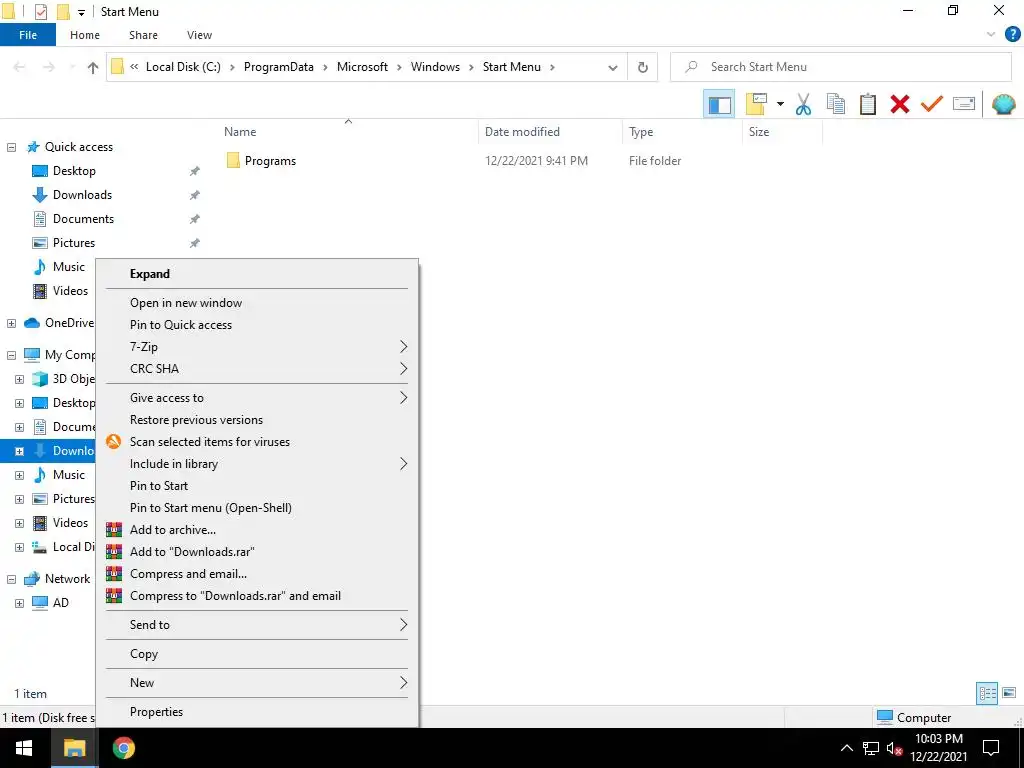
Task: Open the New submenu
Action: tap(257, 683)
